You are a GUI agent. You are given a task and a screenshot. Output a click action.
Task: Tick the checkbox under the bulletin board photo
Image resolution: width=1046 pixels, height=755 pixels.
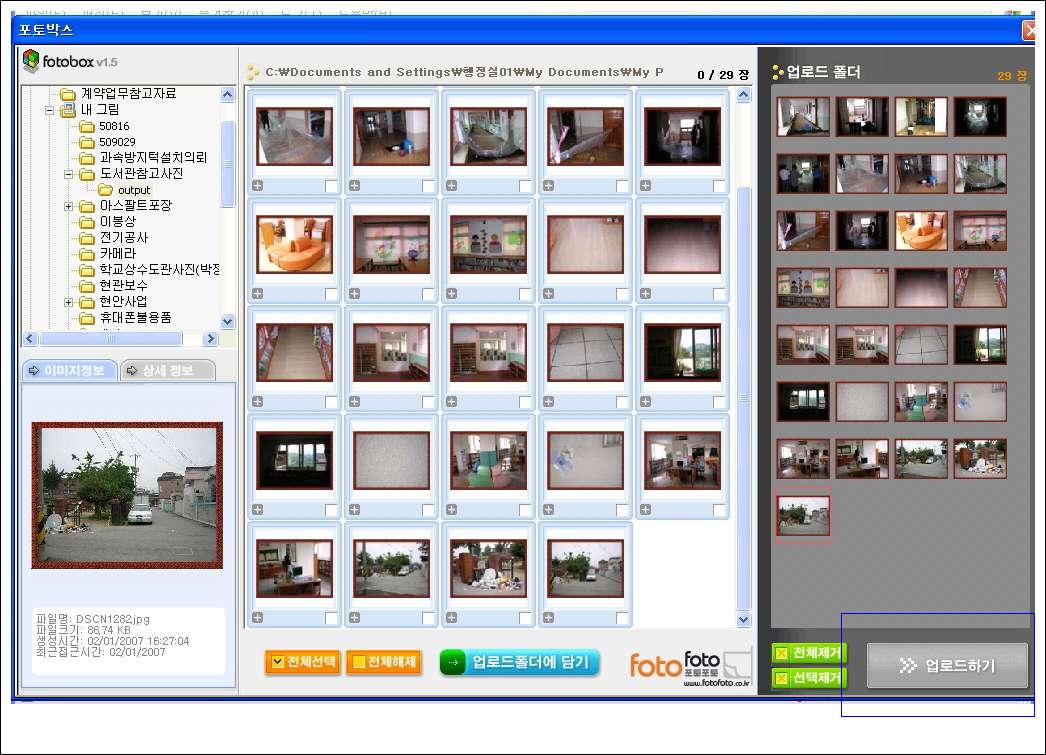tap(525, 293)
